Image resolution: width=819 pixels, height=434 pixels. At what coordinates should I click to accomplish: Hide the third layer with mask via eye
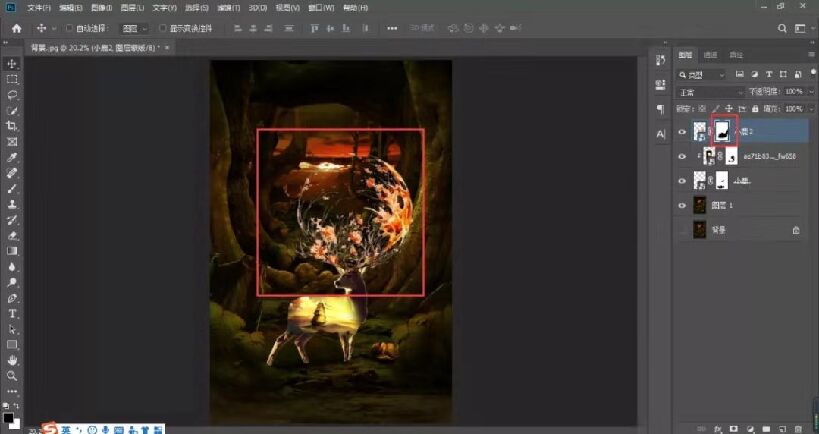pyautogui.click(x=682, y=181)
